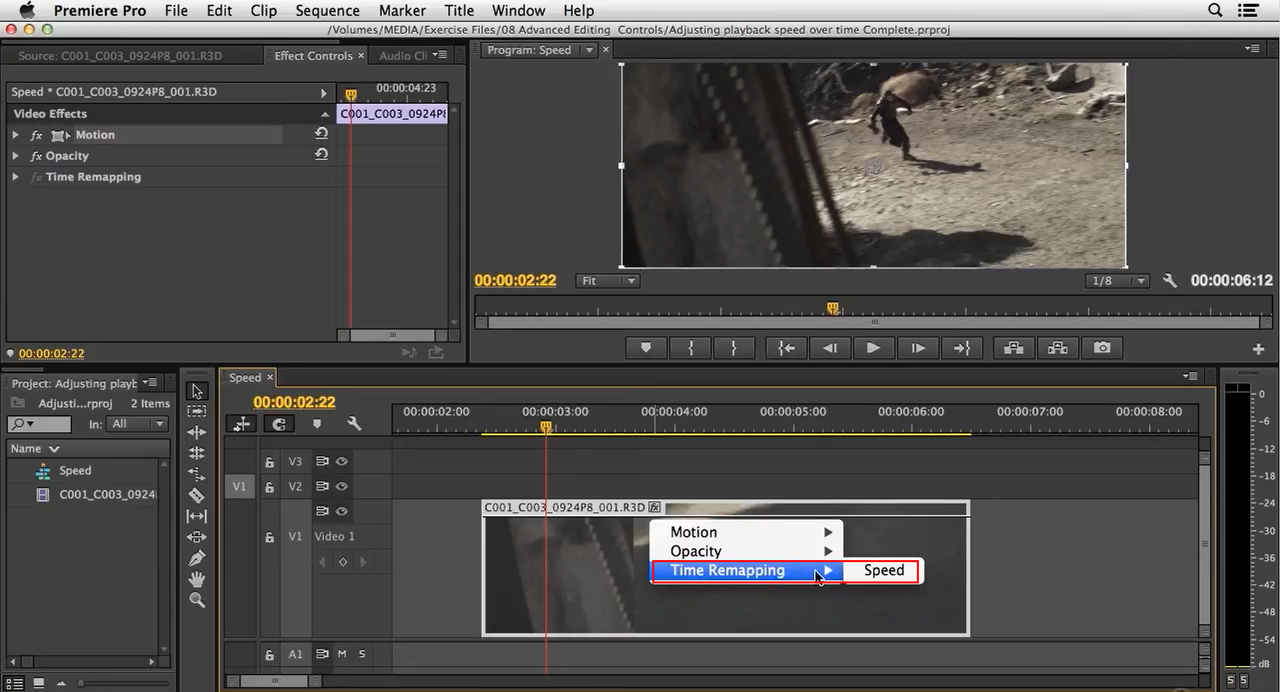Image resolution: width=1280 pixels, height=692 pixels.
Task: Select the Ripple Edit tool
Action: (197, 432)
